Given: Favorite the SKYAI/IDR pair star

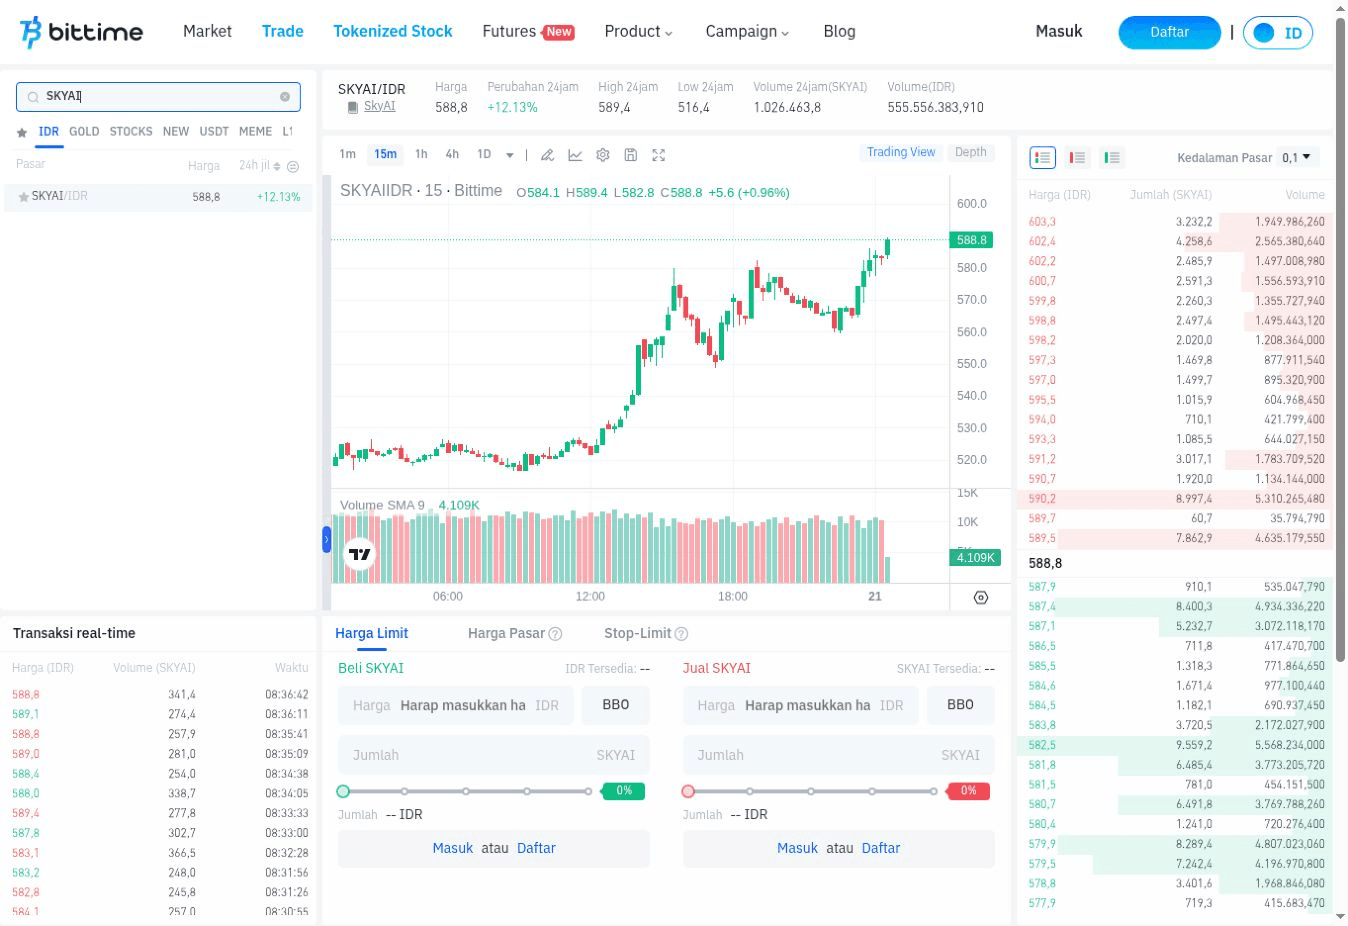Looking at the screenshot, I should (23, 197).
